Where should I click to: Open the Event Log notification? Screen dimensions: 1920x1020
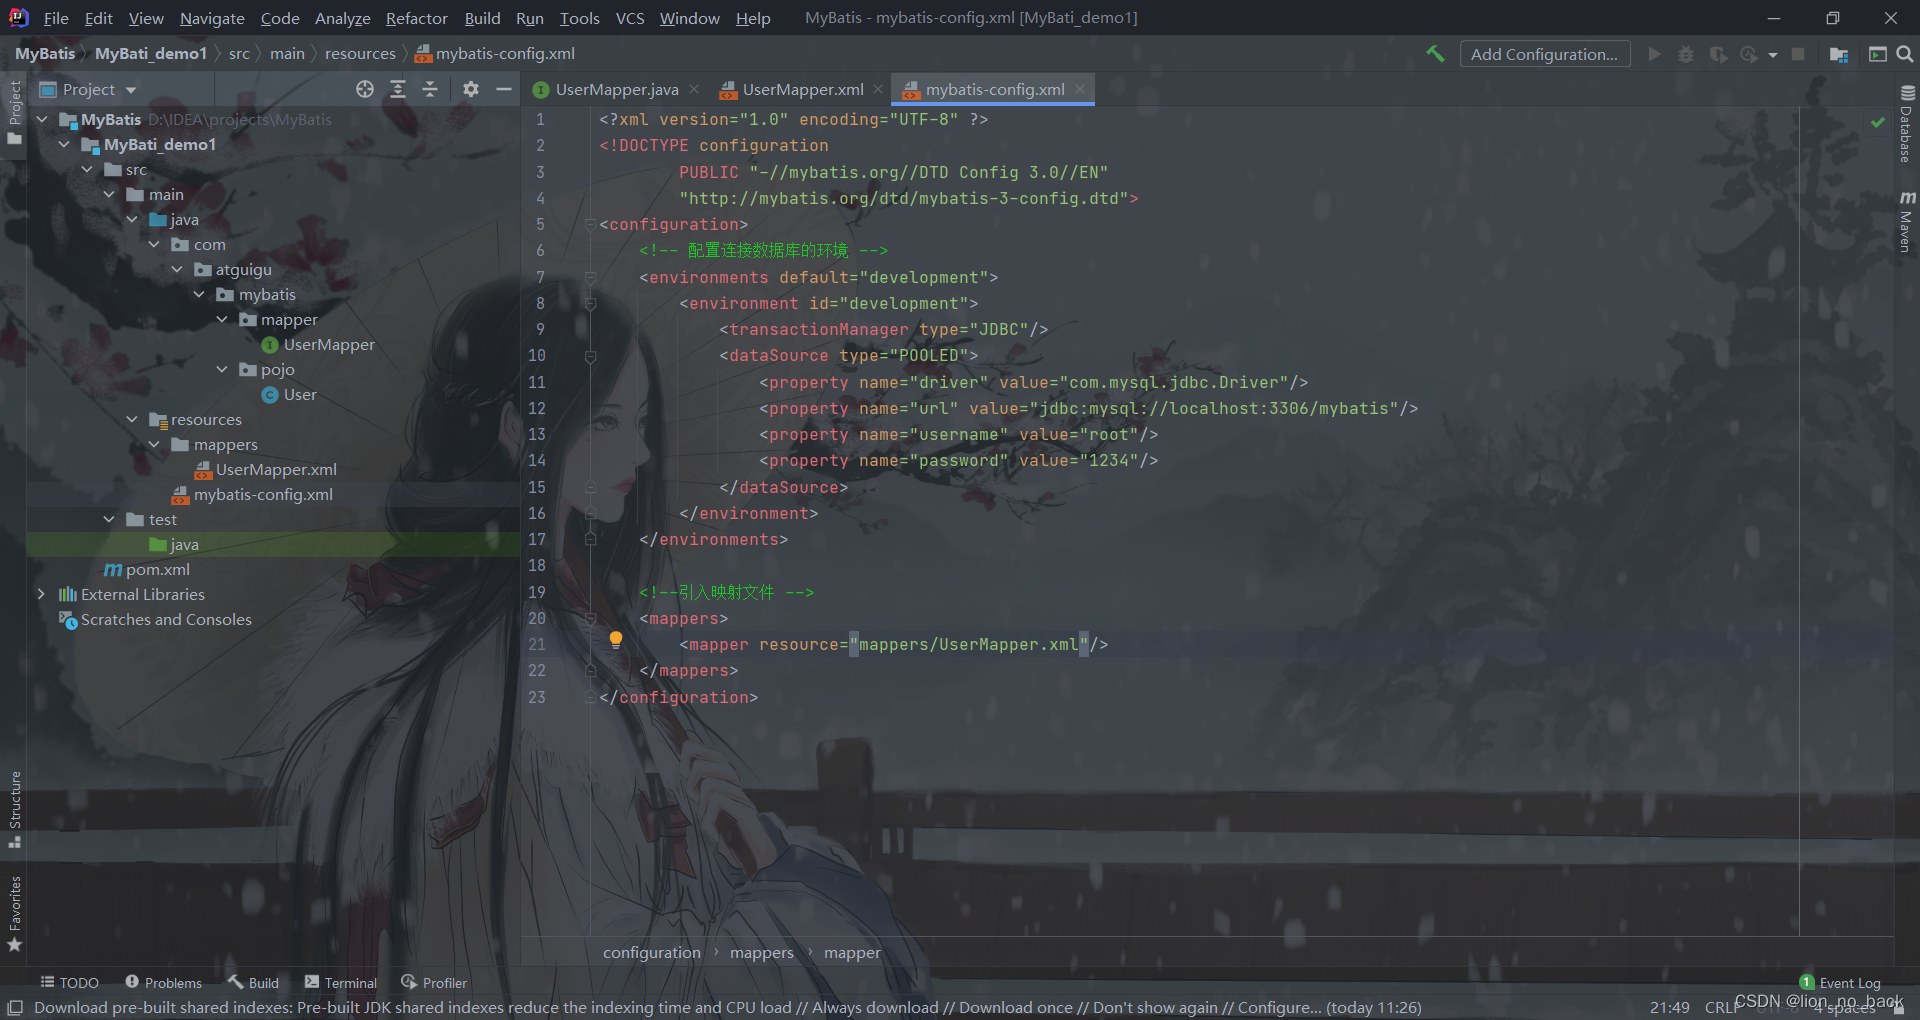coord(1840,983)
